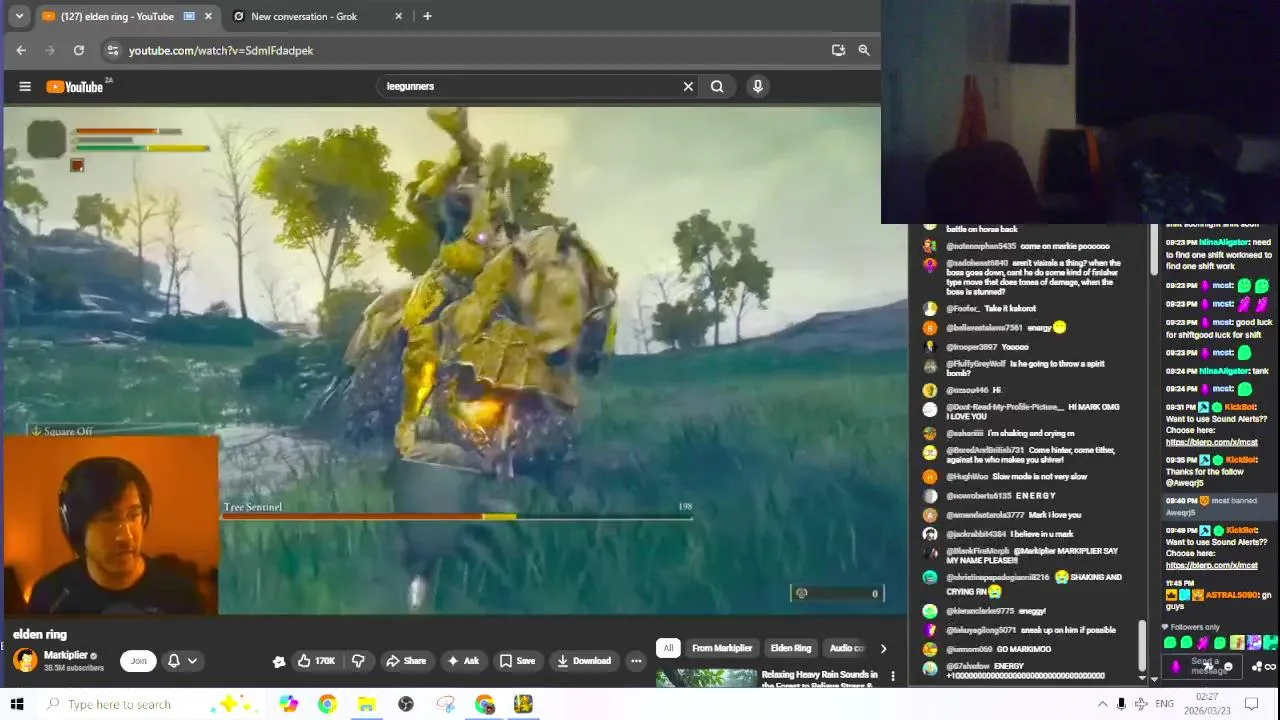This screenshot has width=1280, height=720.
Task: Open the Markiplier channel name link
Action: pyautogui.click(x=66, y=655)
